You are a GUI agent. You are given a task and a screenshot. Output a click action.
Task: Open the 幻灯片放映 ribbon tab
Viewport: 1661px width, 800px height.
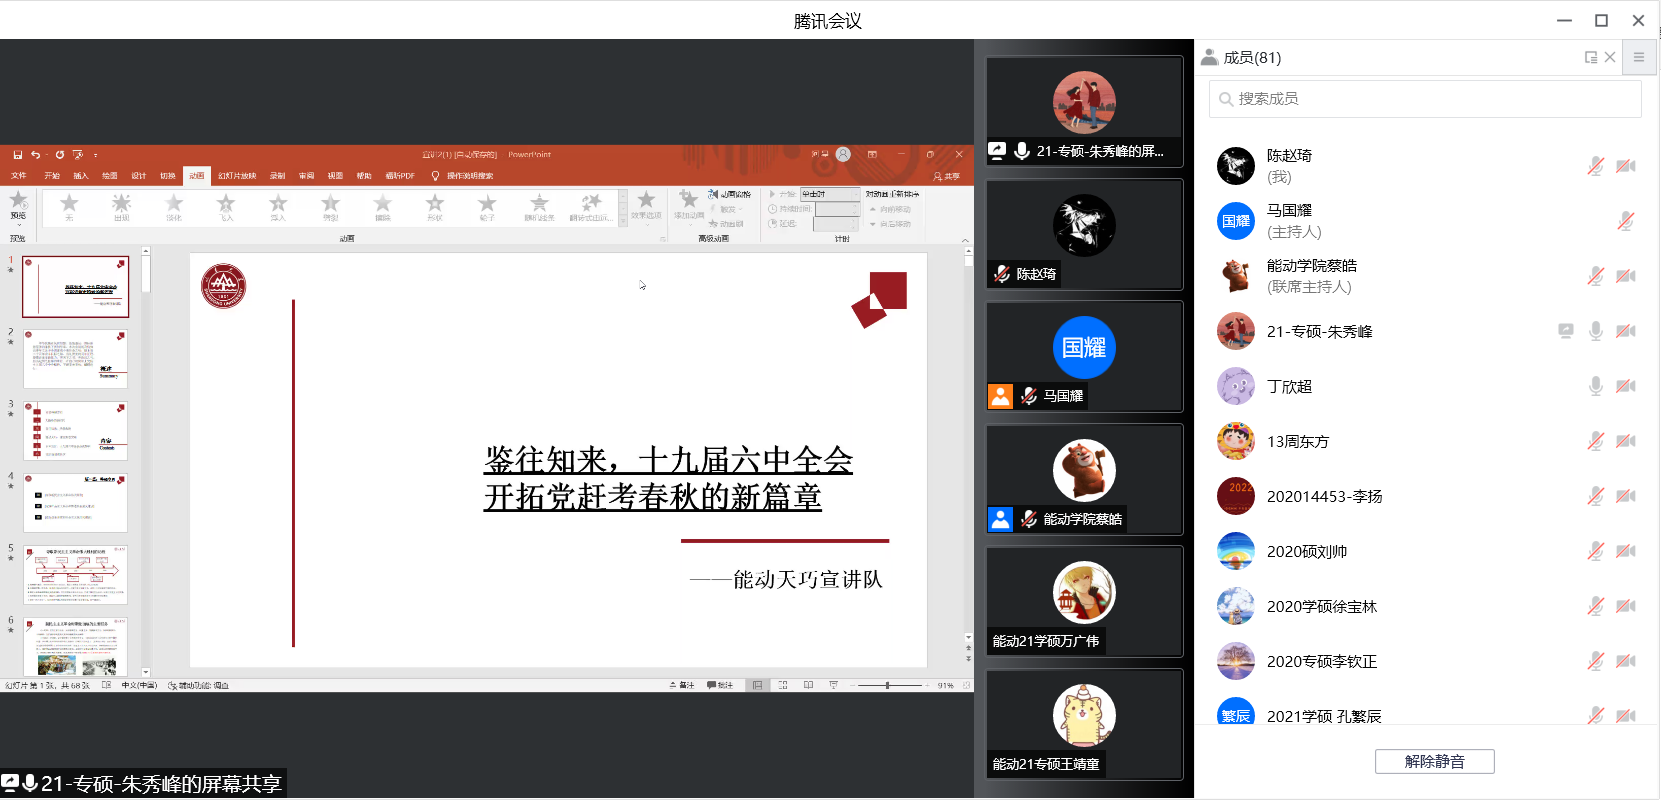pos(237,176)
